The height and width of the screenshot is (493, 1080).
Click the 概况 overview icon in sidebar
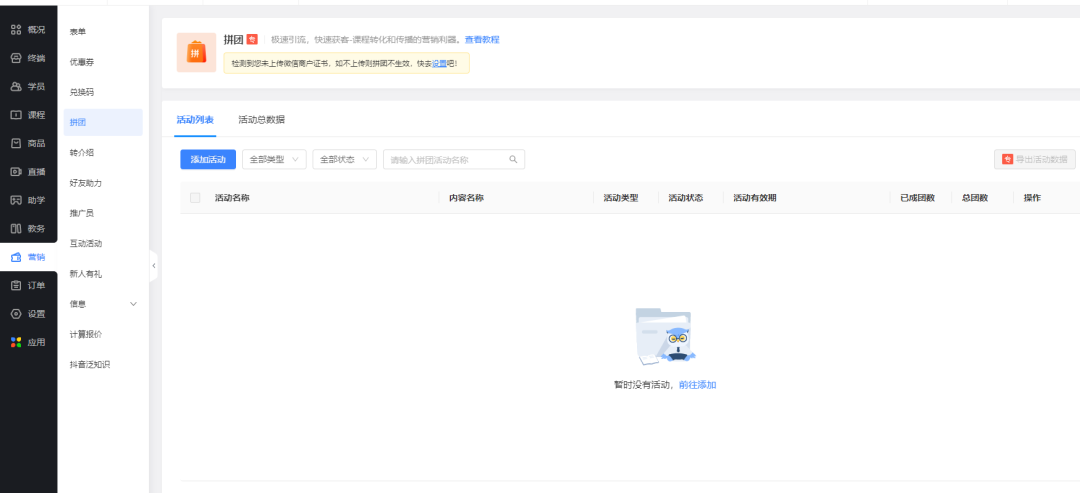(16, 30)
